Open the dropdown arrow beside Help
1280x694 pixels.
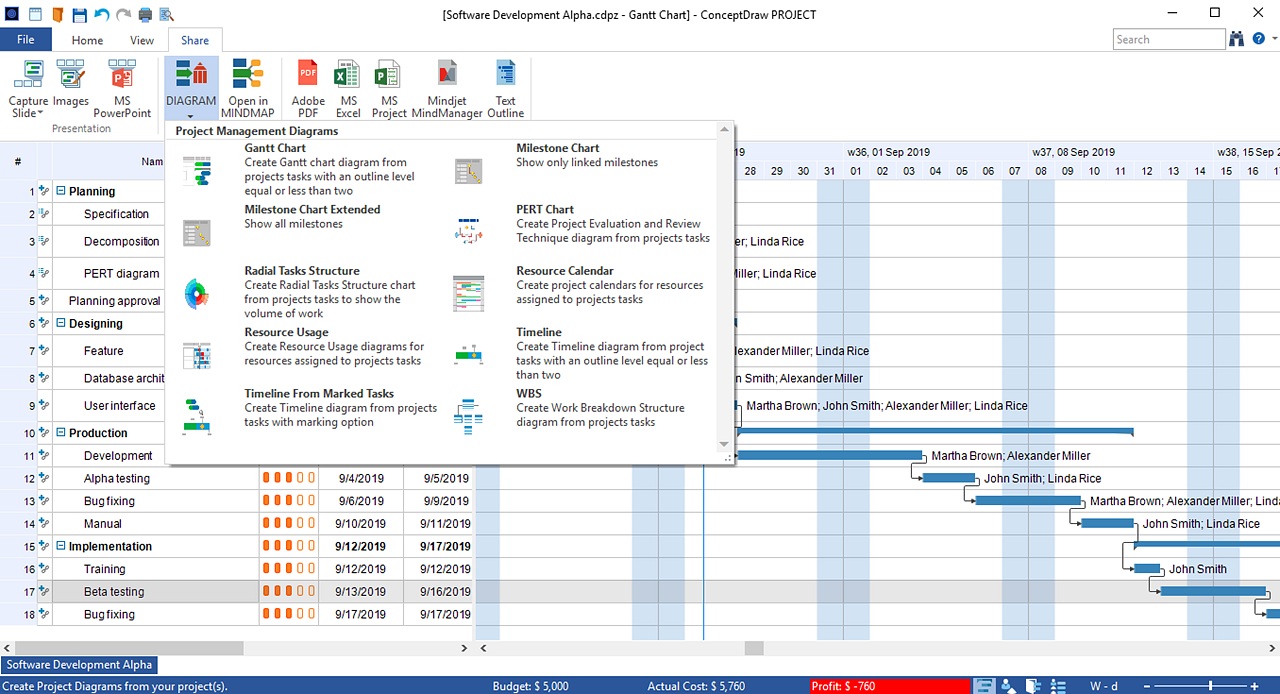[x=1274, y=39]
